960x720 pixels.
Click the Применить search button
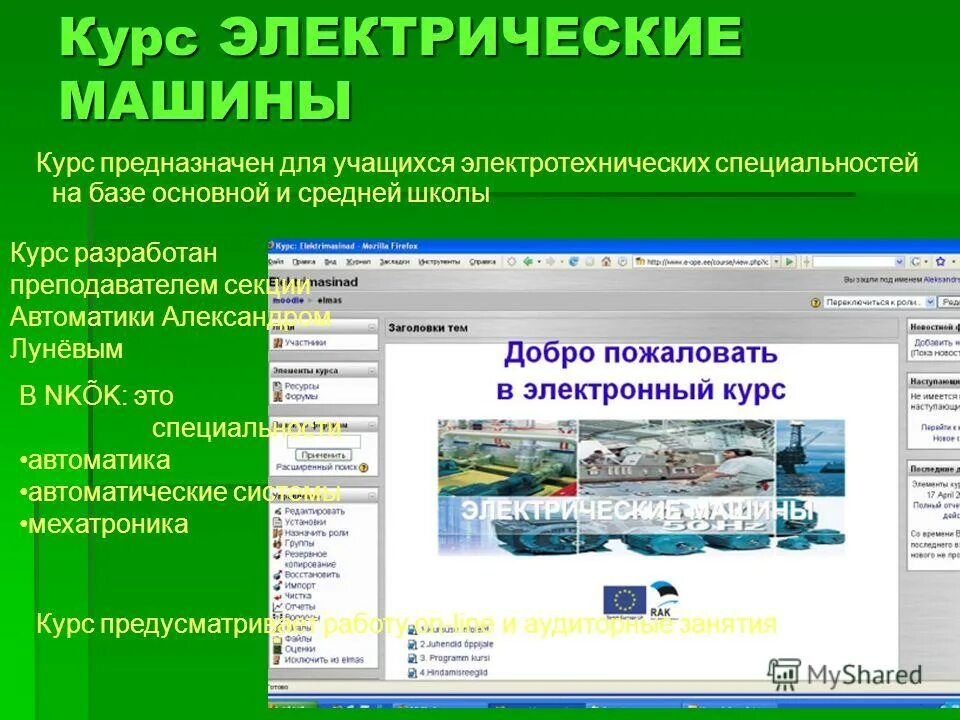pos(324,456)
